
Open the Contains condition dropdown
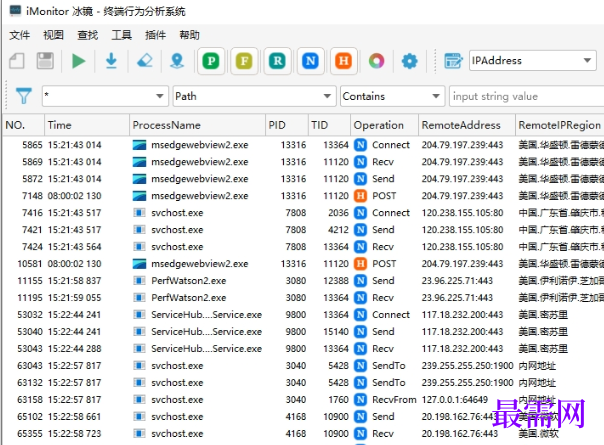[x=392, y=96]
